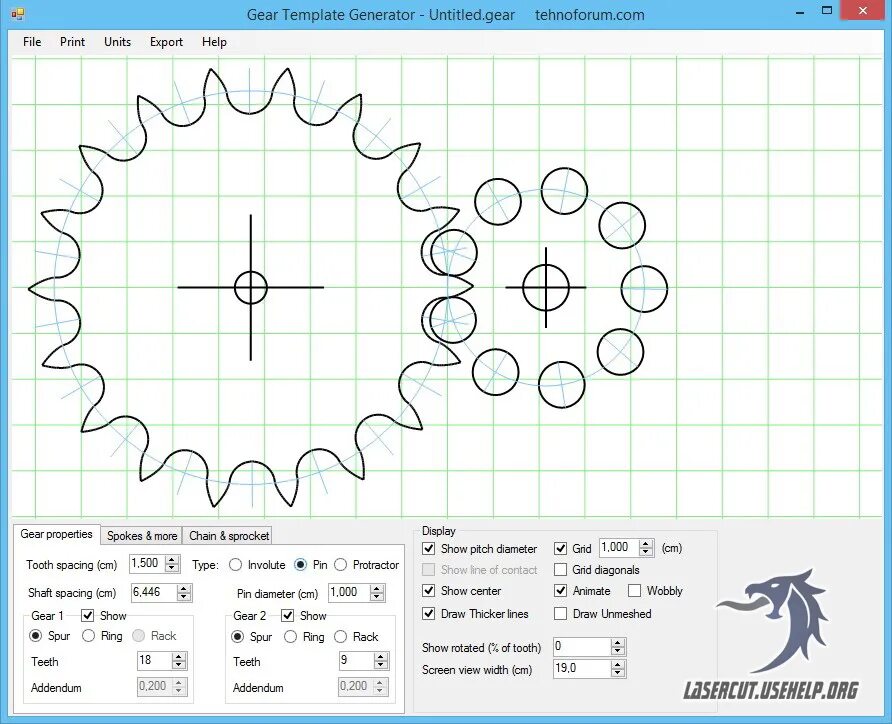
Task: Toggle Draw Thicker lines
Action: click(x=427, y=614)
